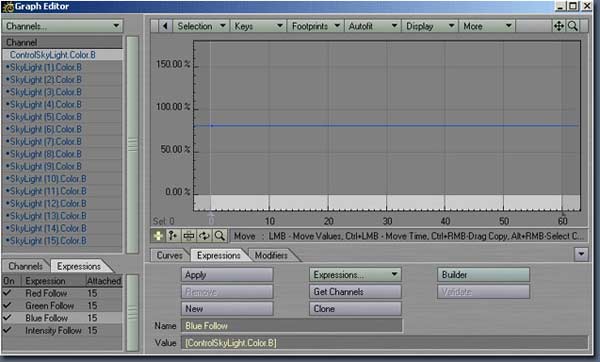Toggle the Green Follow expression checkmark
Screen dimensions: 600x362
pyautogui.click(x=7, y=305)
